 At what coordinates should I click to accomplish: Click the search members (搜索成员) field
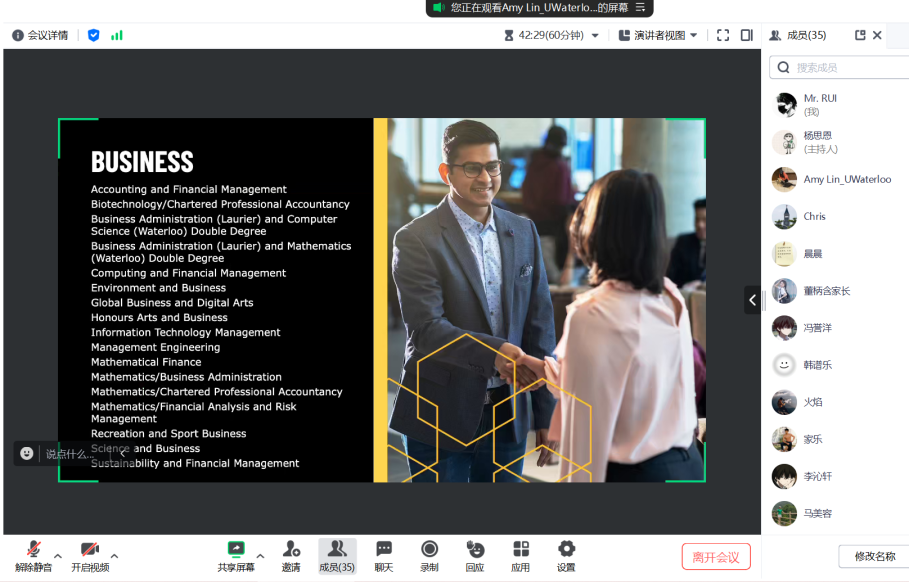point(839,67)
